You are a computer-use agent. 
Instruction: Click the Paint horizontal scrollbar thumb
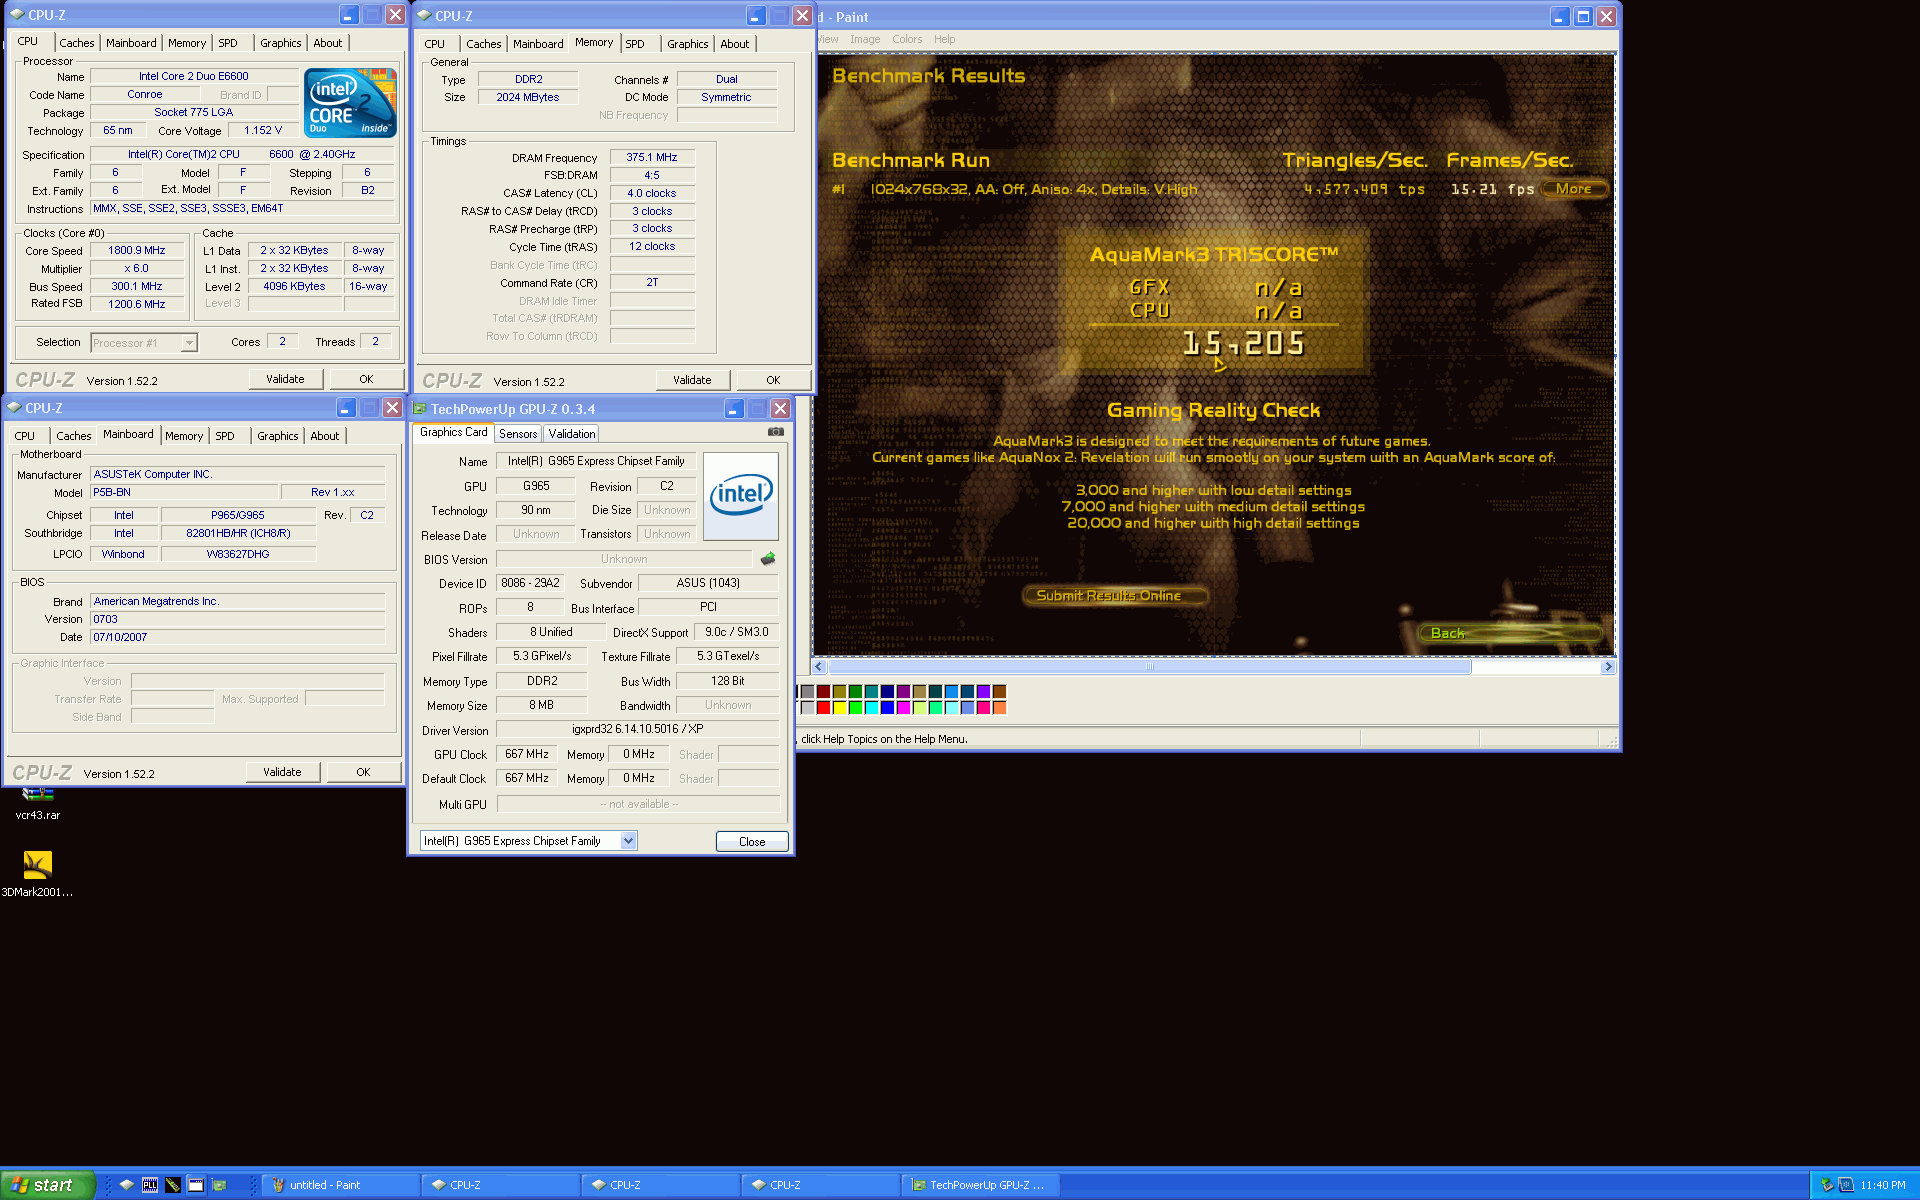coord(1149,667)
